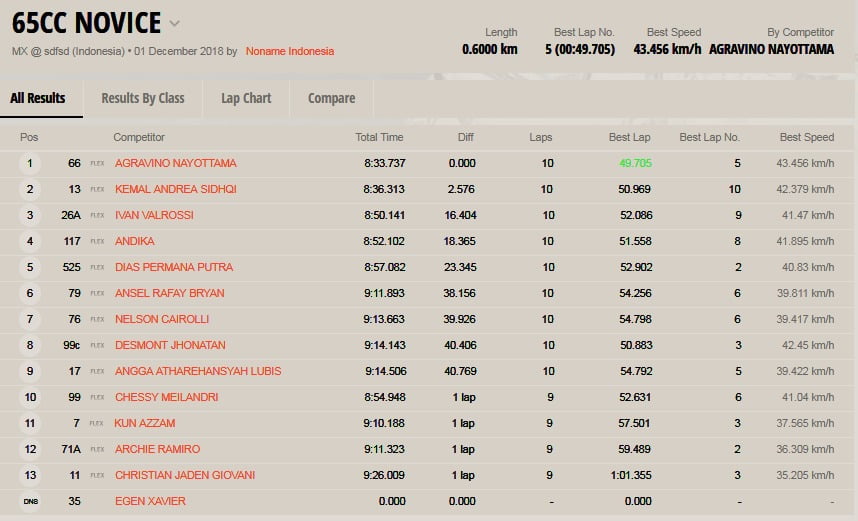Go to the Compare tab
Viewport: 858px width, 521px height.
point(332,98)
